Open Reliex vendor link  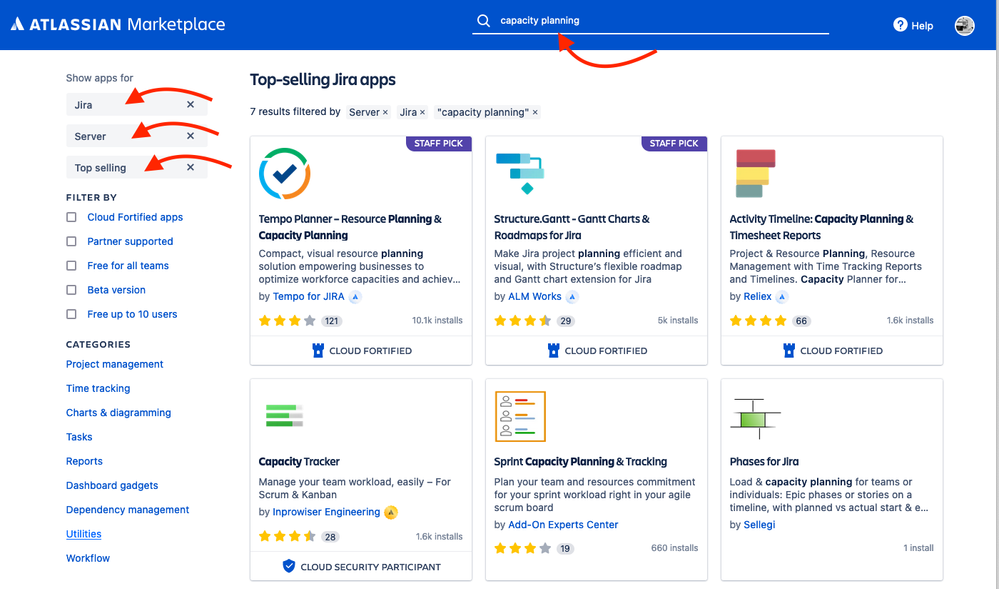(x=758, y=296)
